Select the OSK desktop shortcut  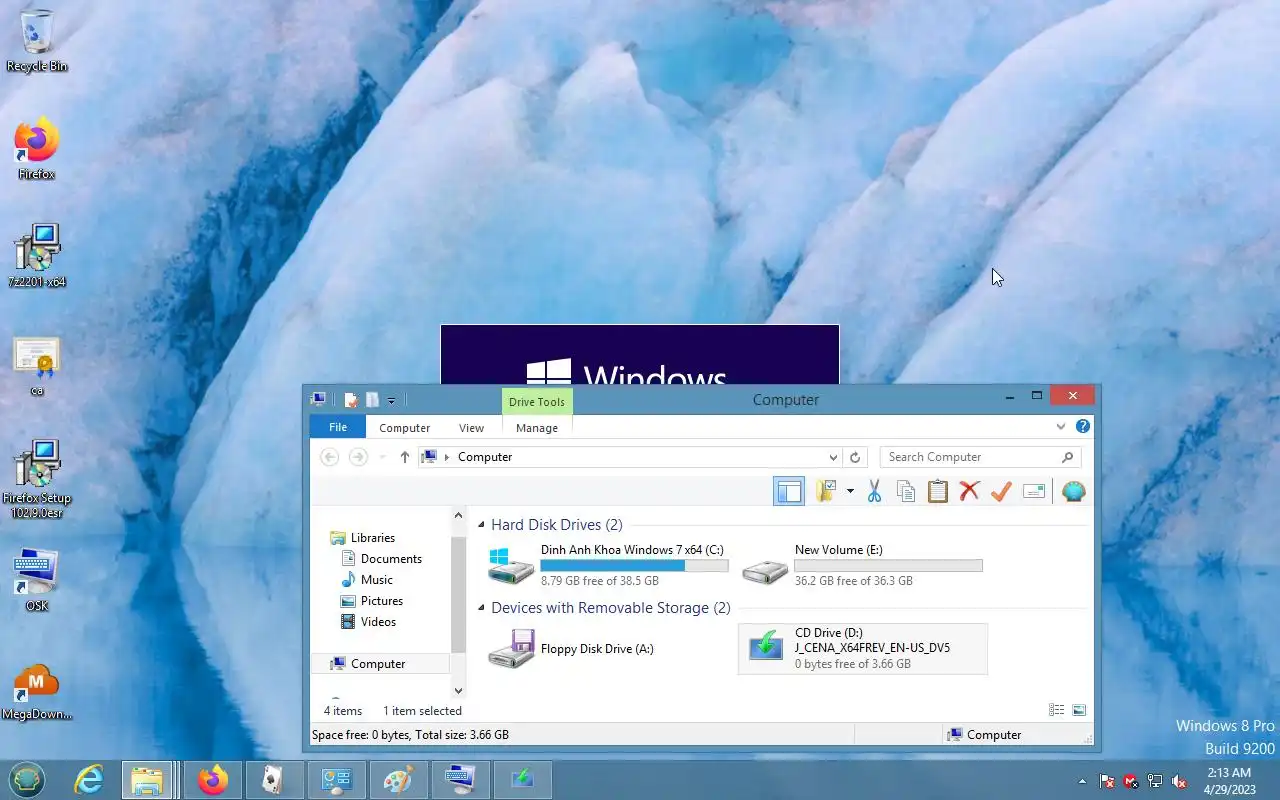point(37,580)
